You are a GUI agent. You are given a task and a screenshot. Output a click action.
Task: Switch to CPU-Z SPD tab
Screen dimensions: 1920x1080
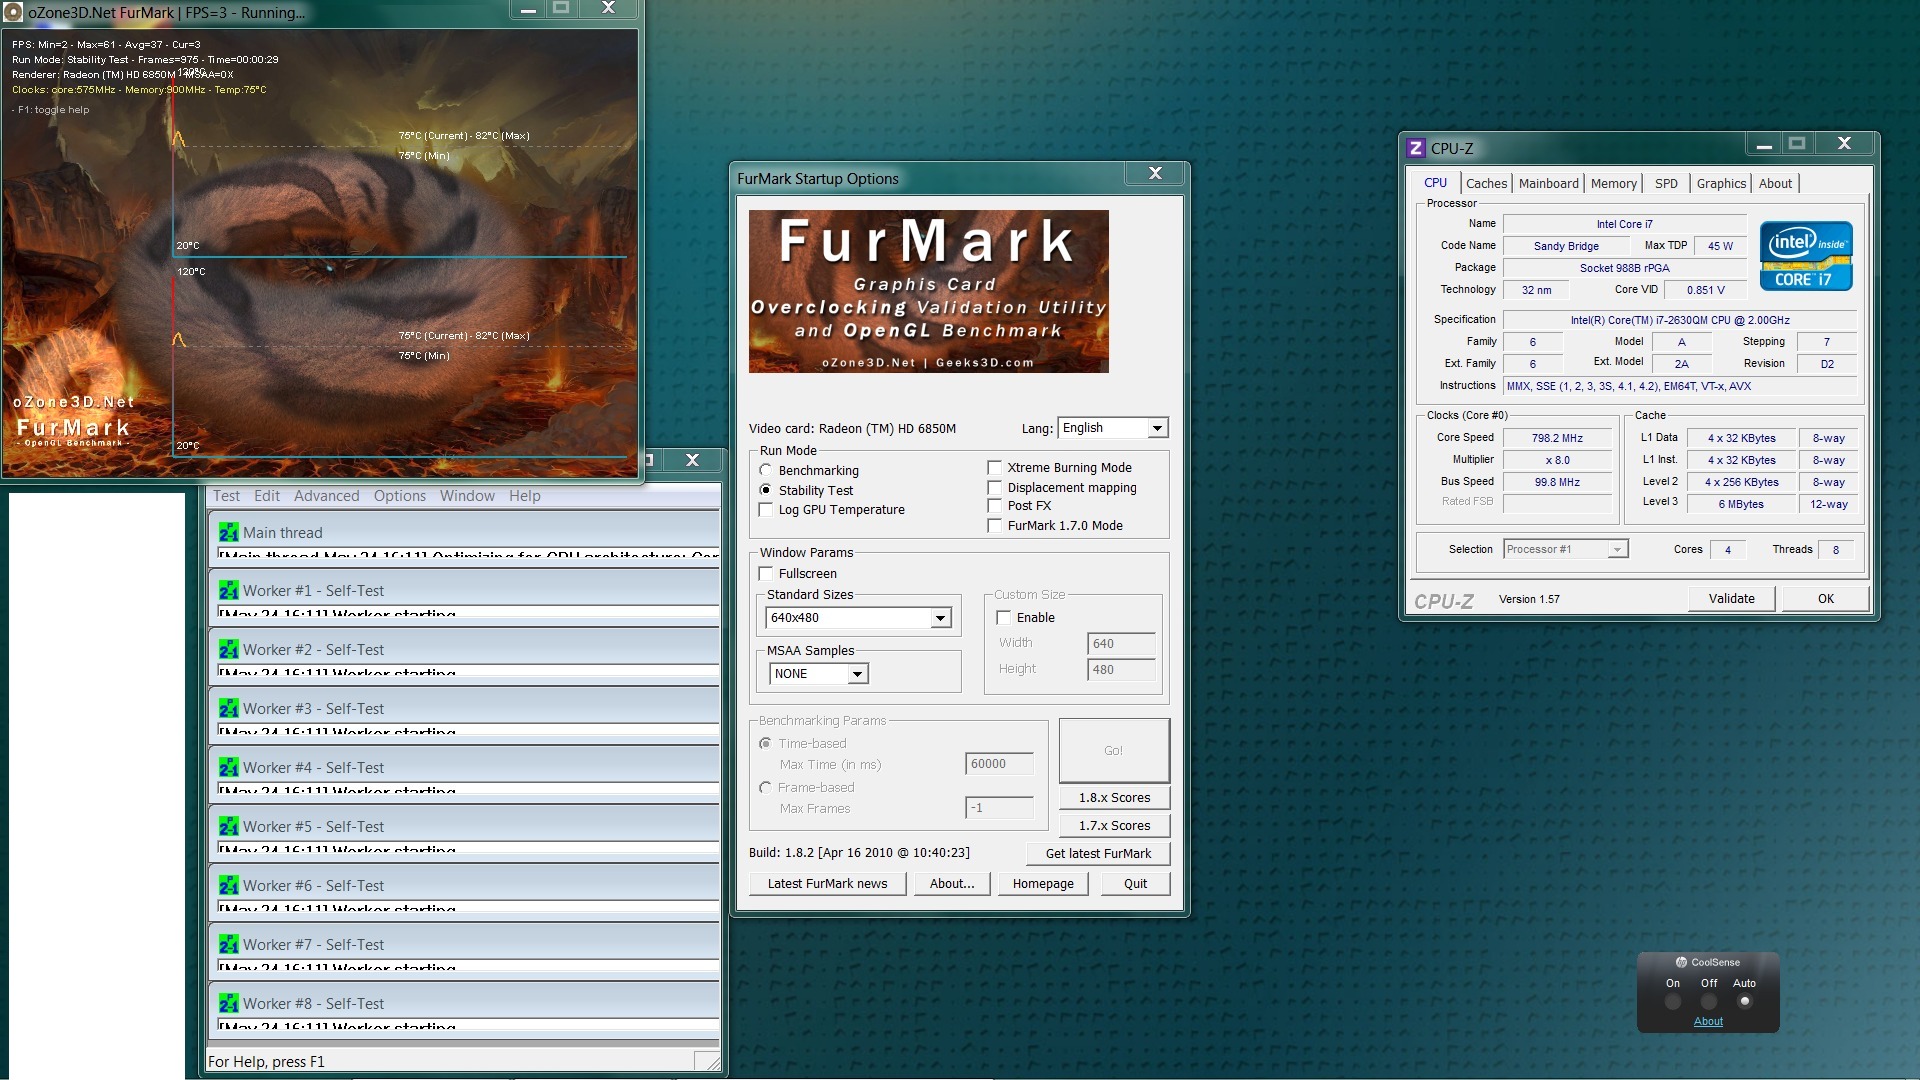(x=1666, y=183)
